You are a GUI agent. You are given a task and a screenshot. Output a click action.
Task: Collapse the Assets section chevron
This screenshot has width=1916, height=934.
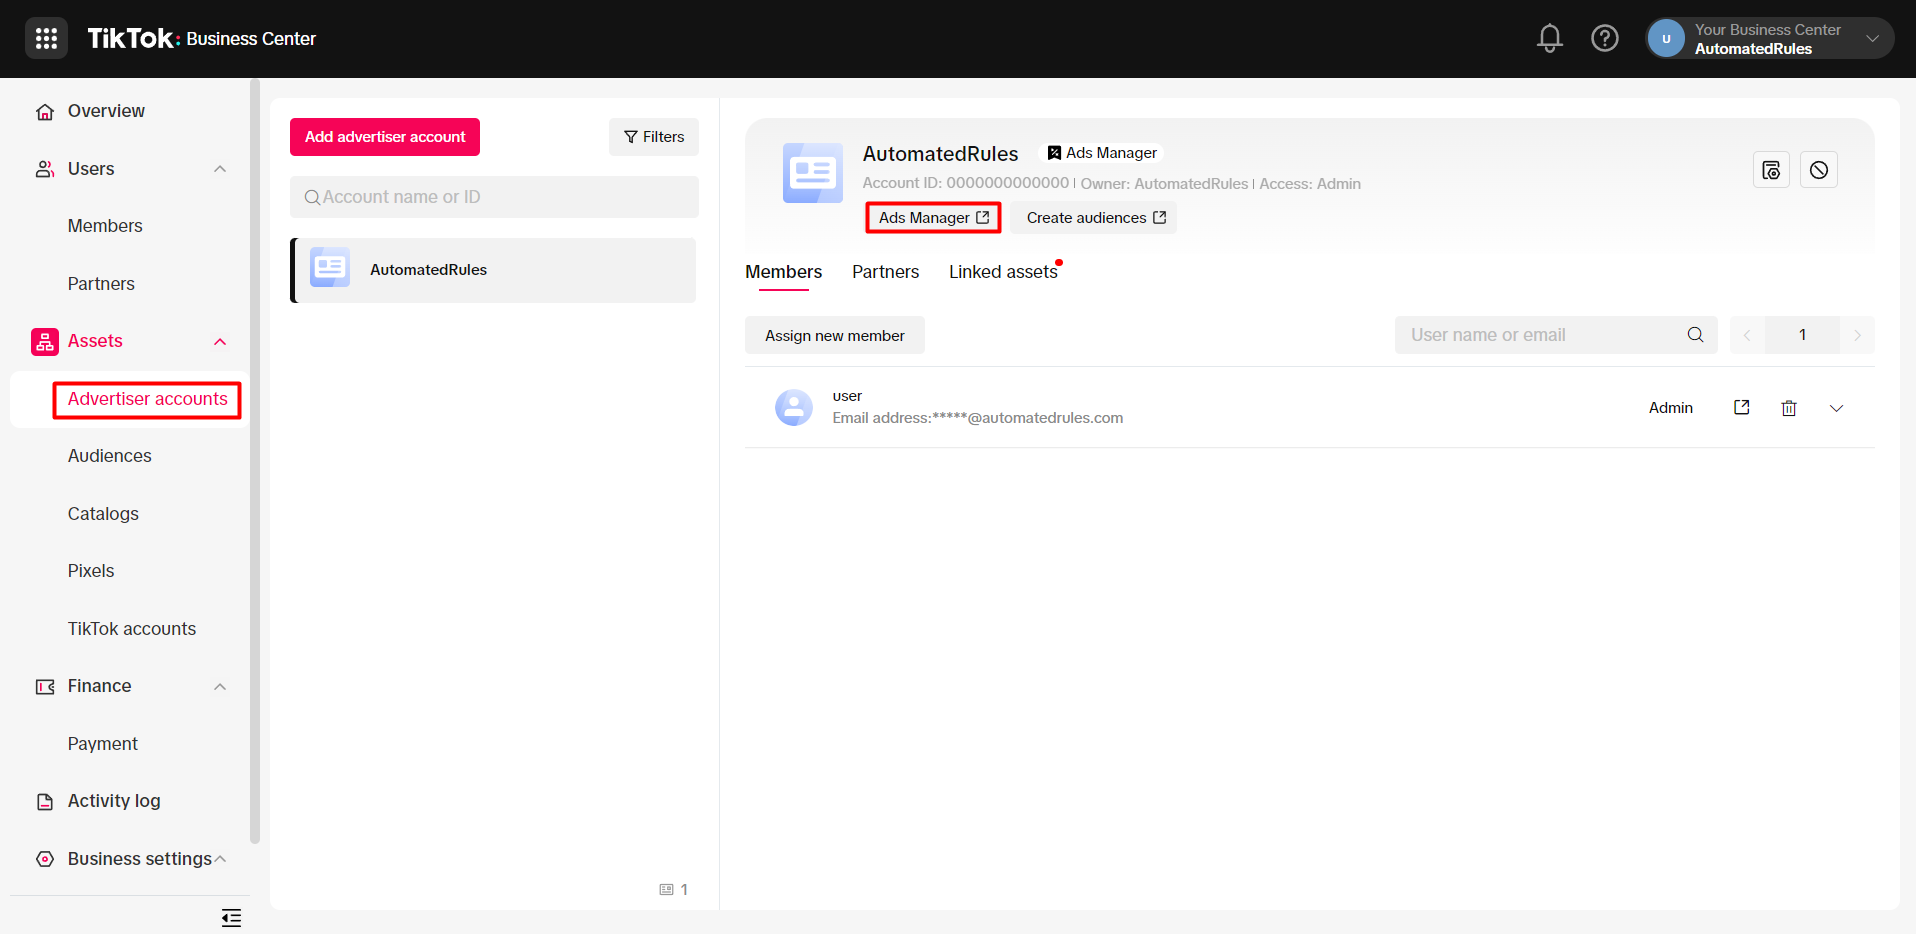pos(220,342)
